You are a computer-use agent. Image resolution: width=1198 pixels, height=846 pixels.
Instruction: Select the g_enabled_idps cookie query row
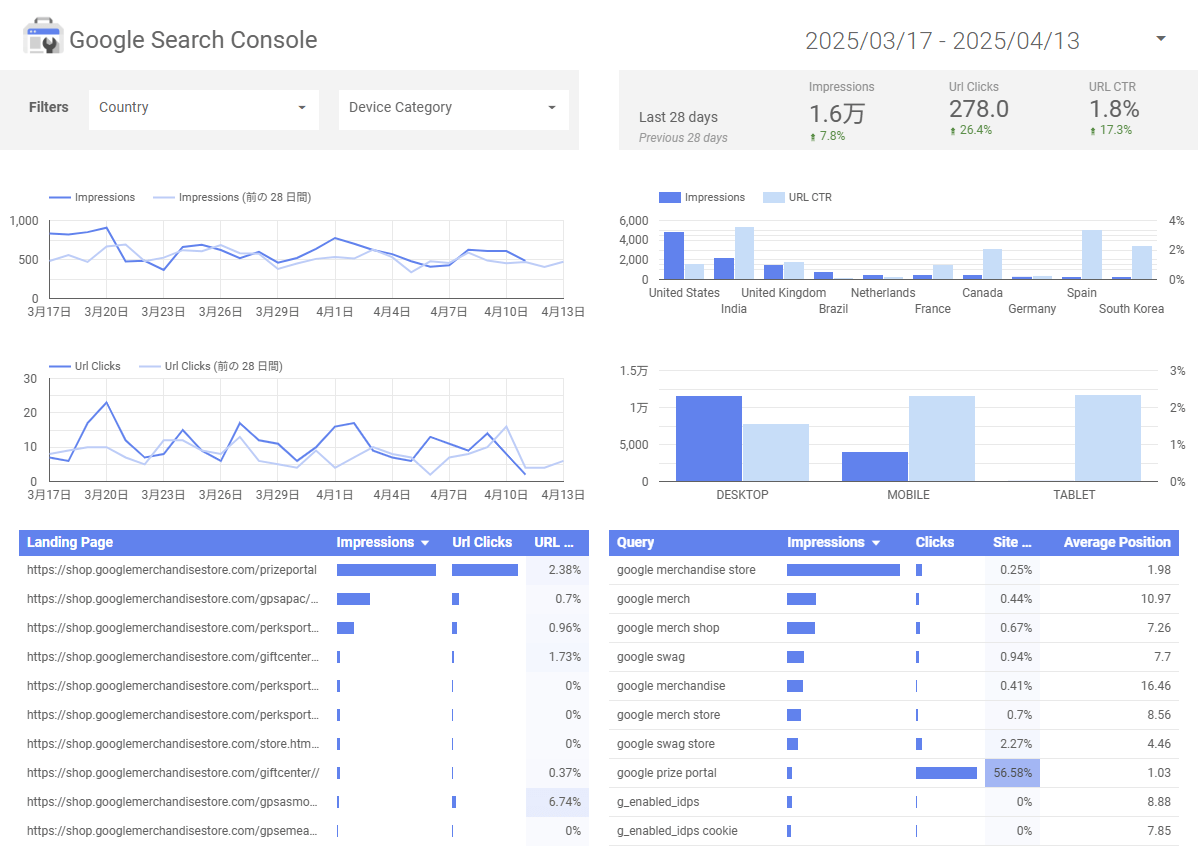pos(894,831)
